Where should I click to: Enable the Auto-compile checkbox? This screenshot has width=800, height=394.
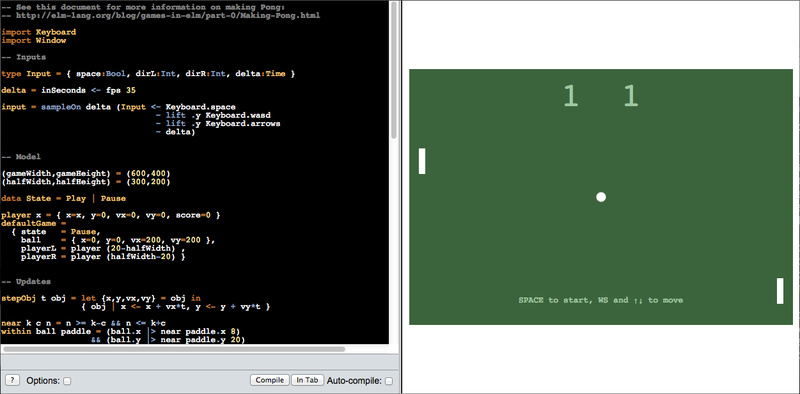point(389,381)
